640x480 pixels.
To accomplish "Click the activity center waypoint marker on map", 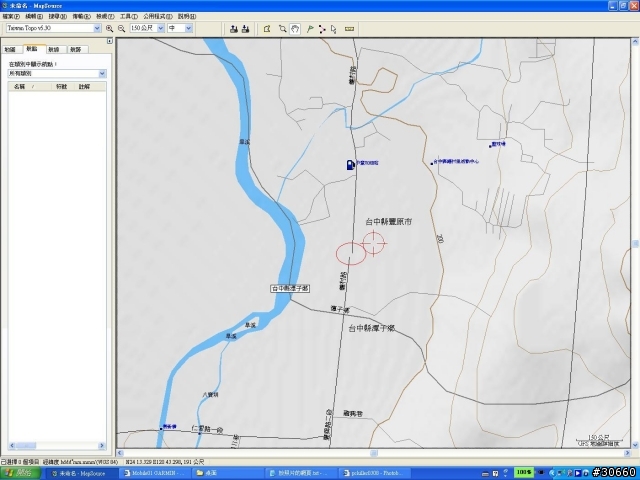I will [x=432, y=163].
